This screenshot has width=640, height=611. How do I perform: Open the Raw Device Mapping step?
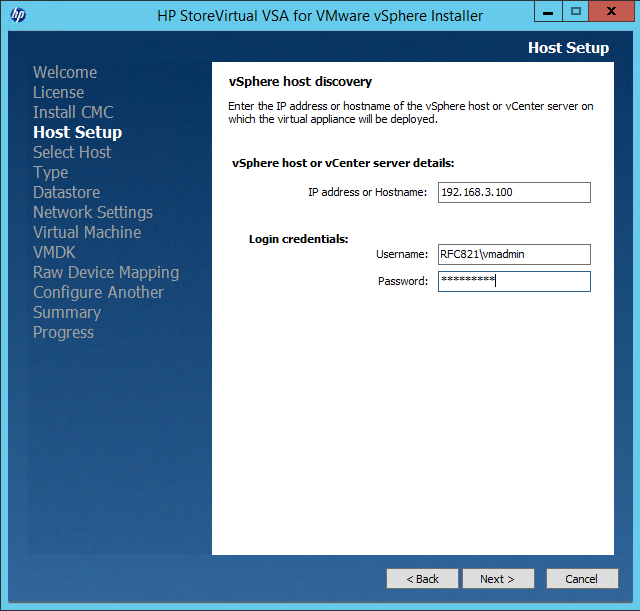pyautogui.click(x=106, y=273)
